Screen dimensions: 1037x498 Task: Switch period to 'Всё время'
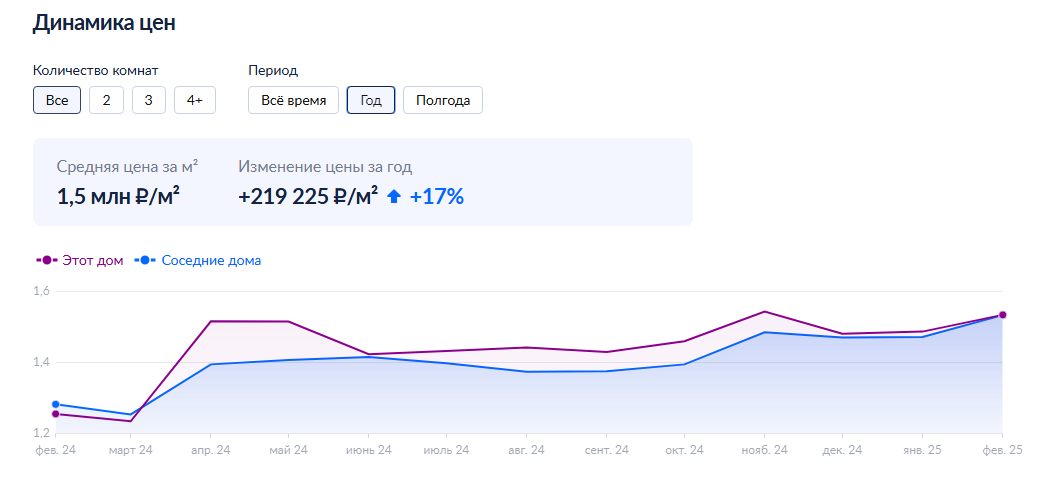coord(294,101)
